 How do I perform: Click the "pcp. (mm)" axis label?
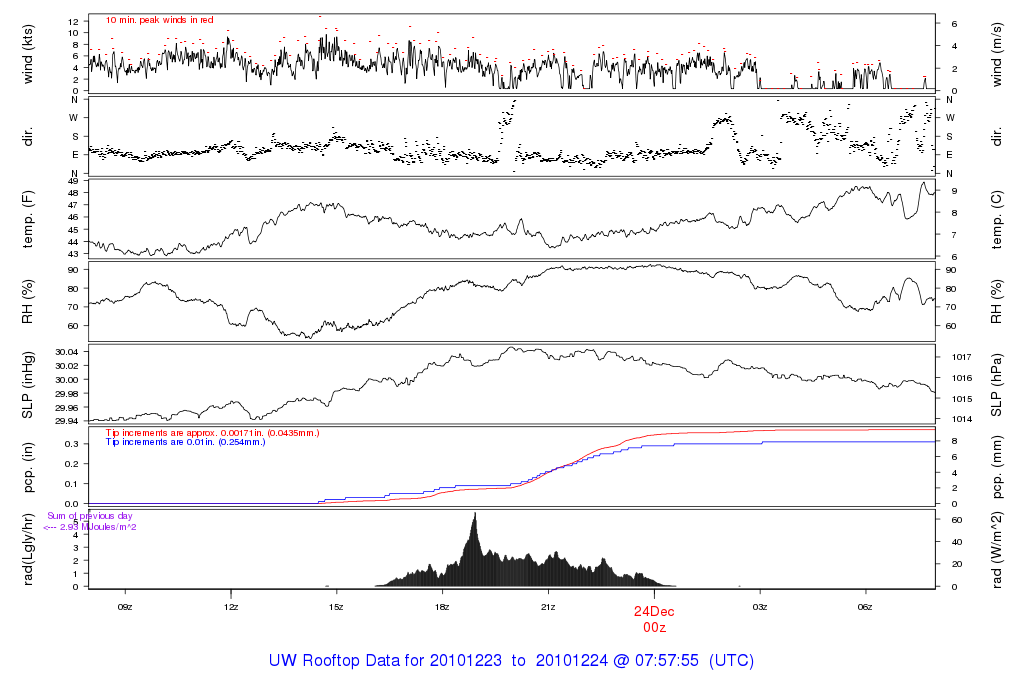(997, 466)
